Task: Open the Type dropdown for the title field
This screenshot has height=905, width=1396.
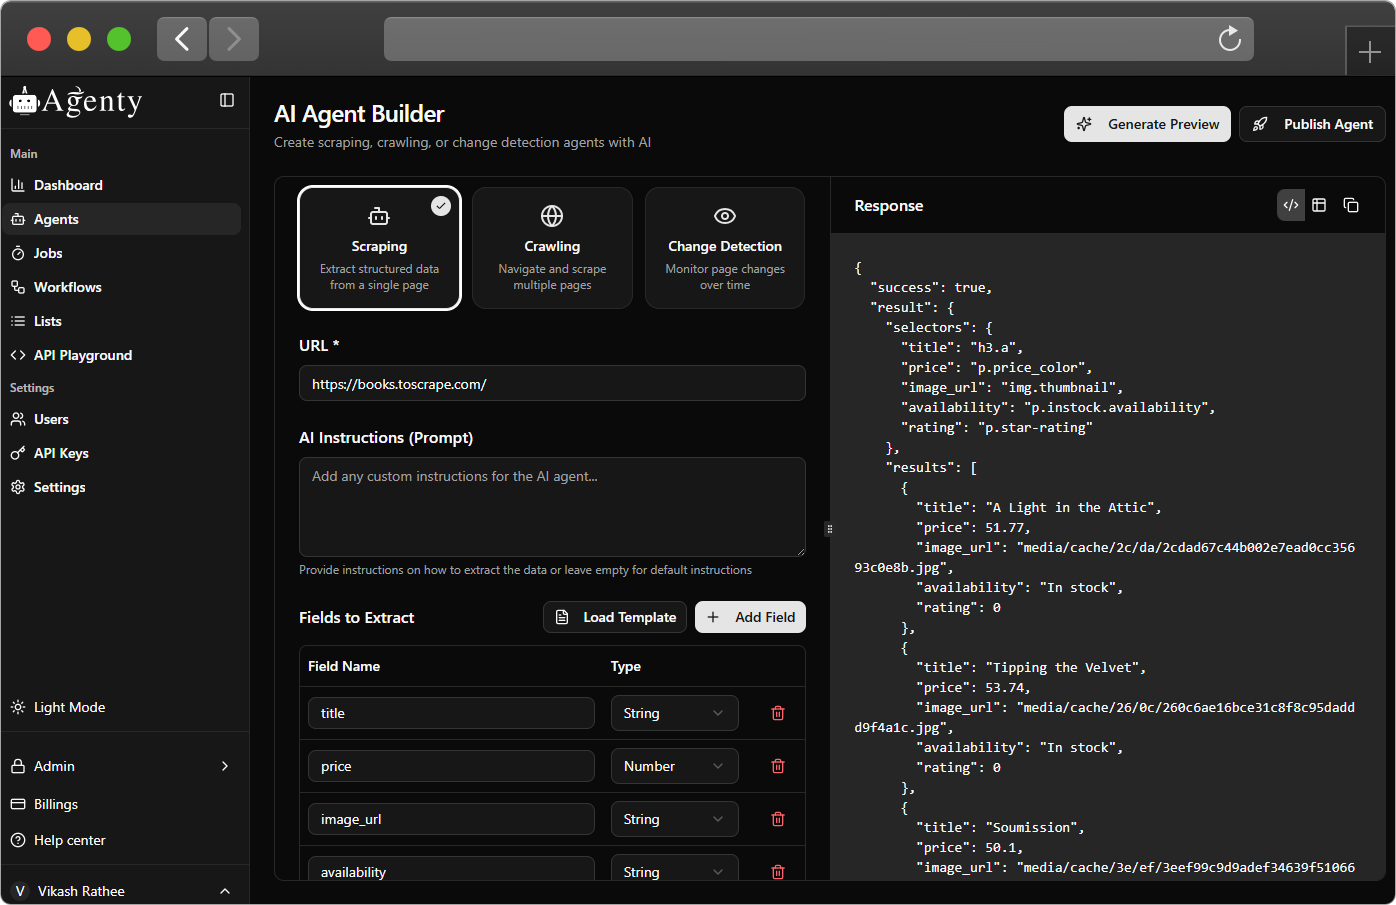Action: pos(674,712)
